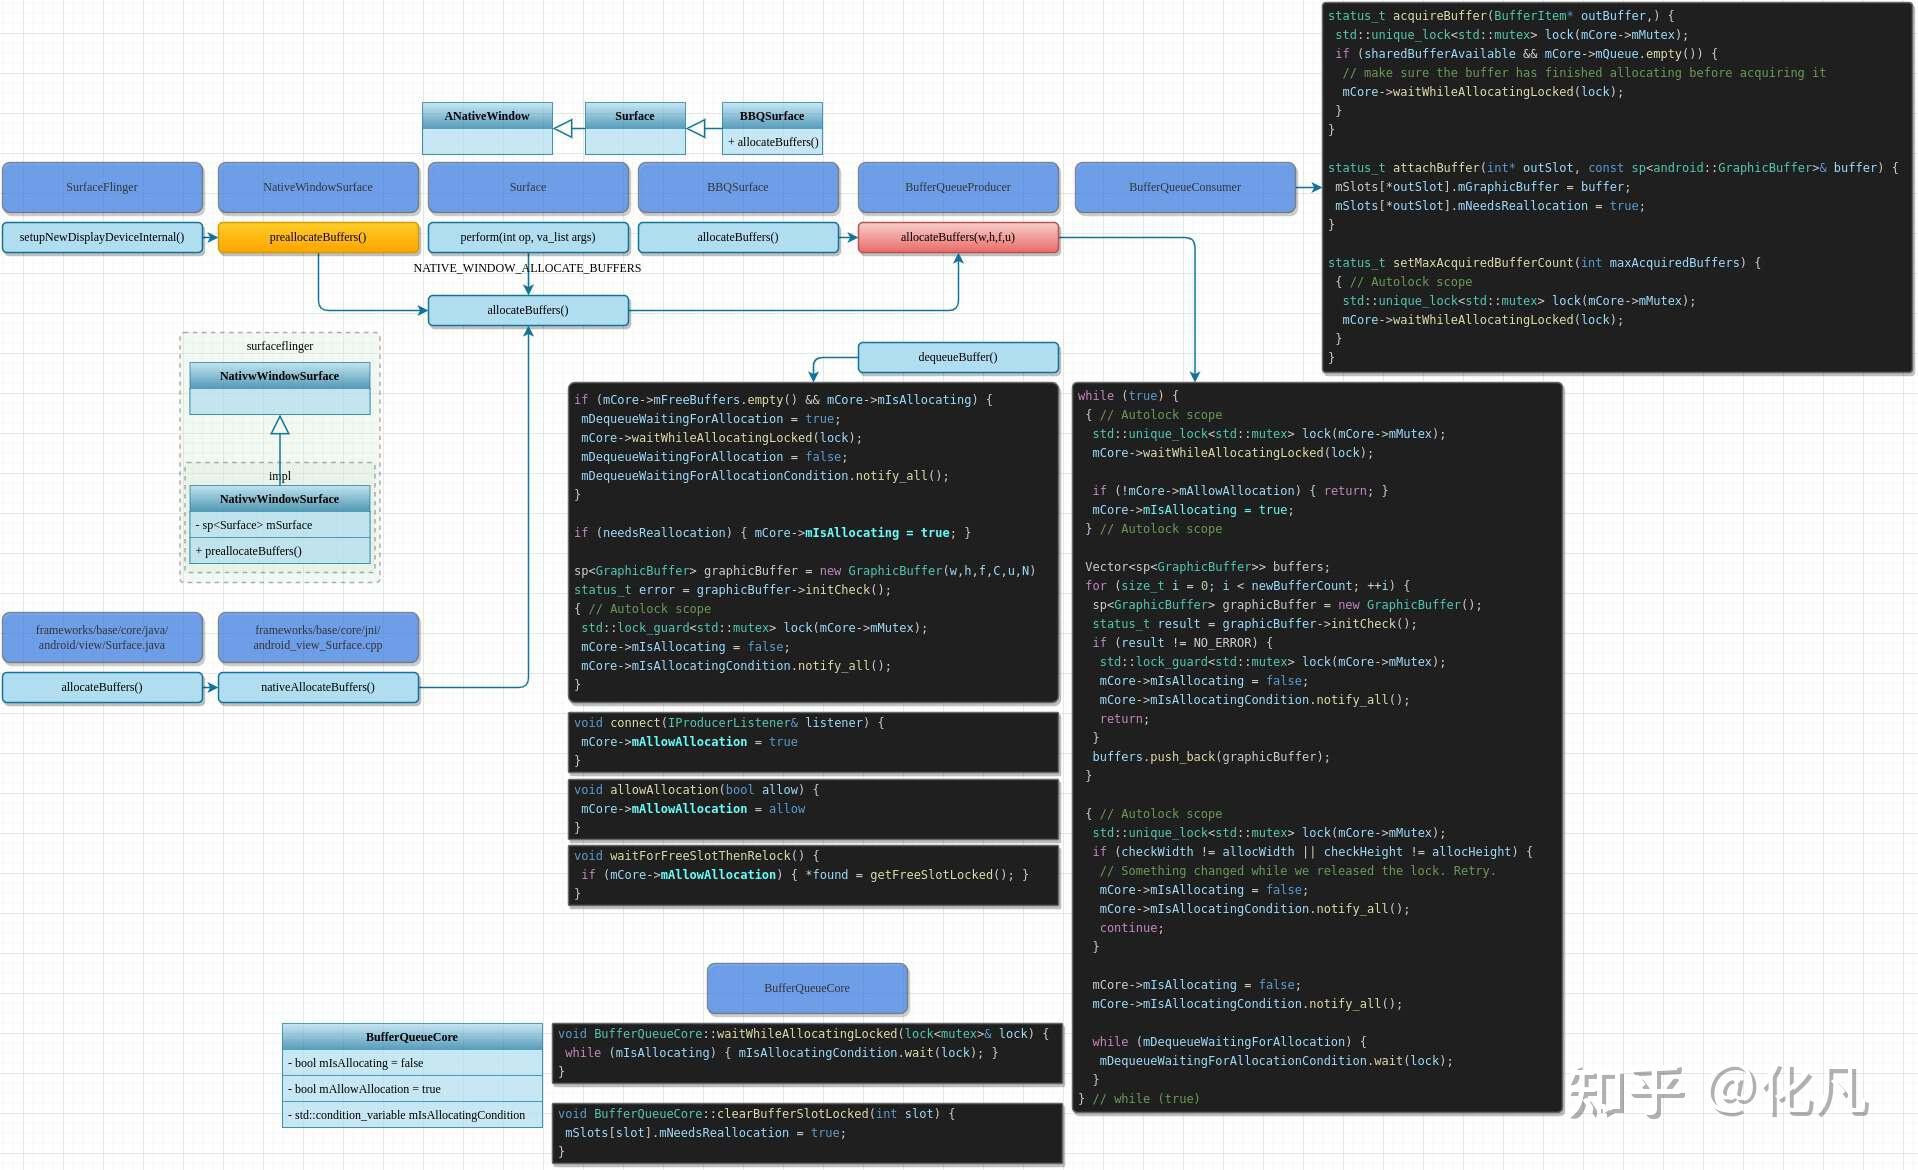
Task: Select the BBQSurface class title
Action: 772,116
